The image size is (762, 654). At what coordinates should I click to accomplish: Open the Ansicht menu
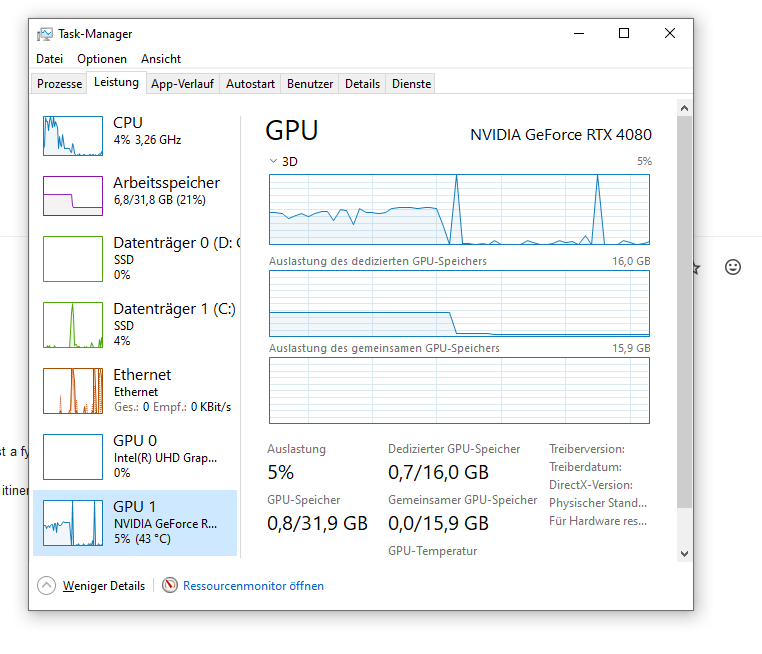tap(161, 59)
